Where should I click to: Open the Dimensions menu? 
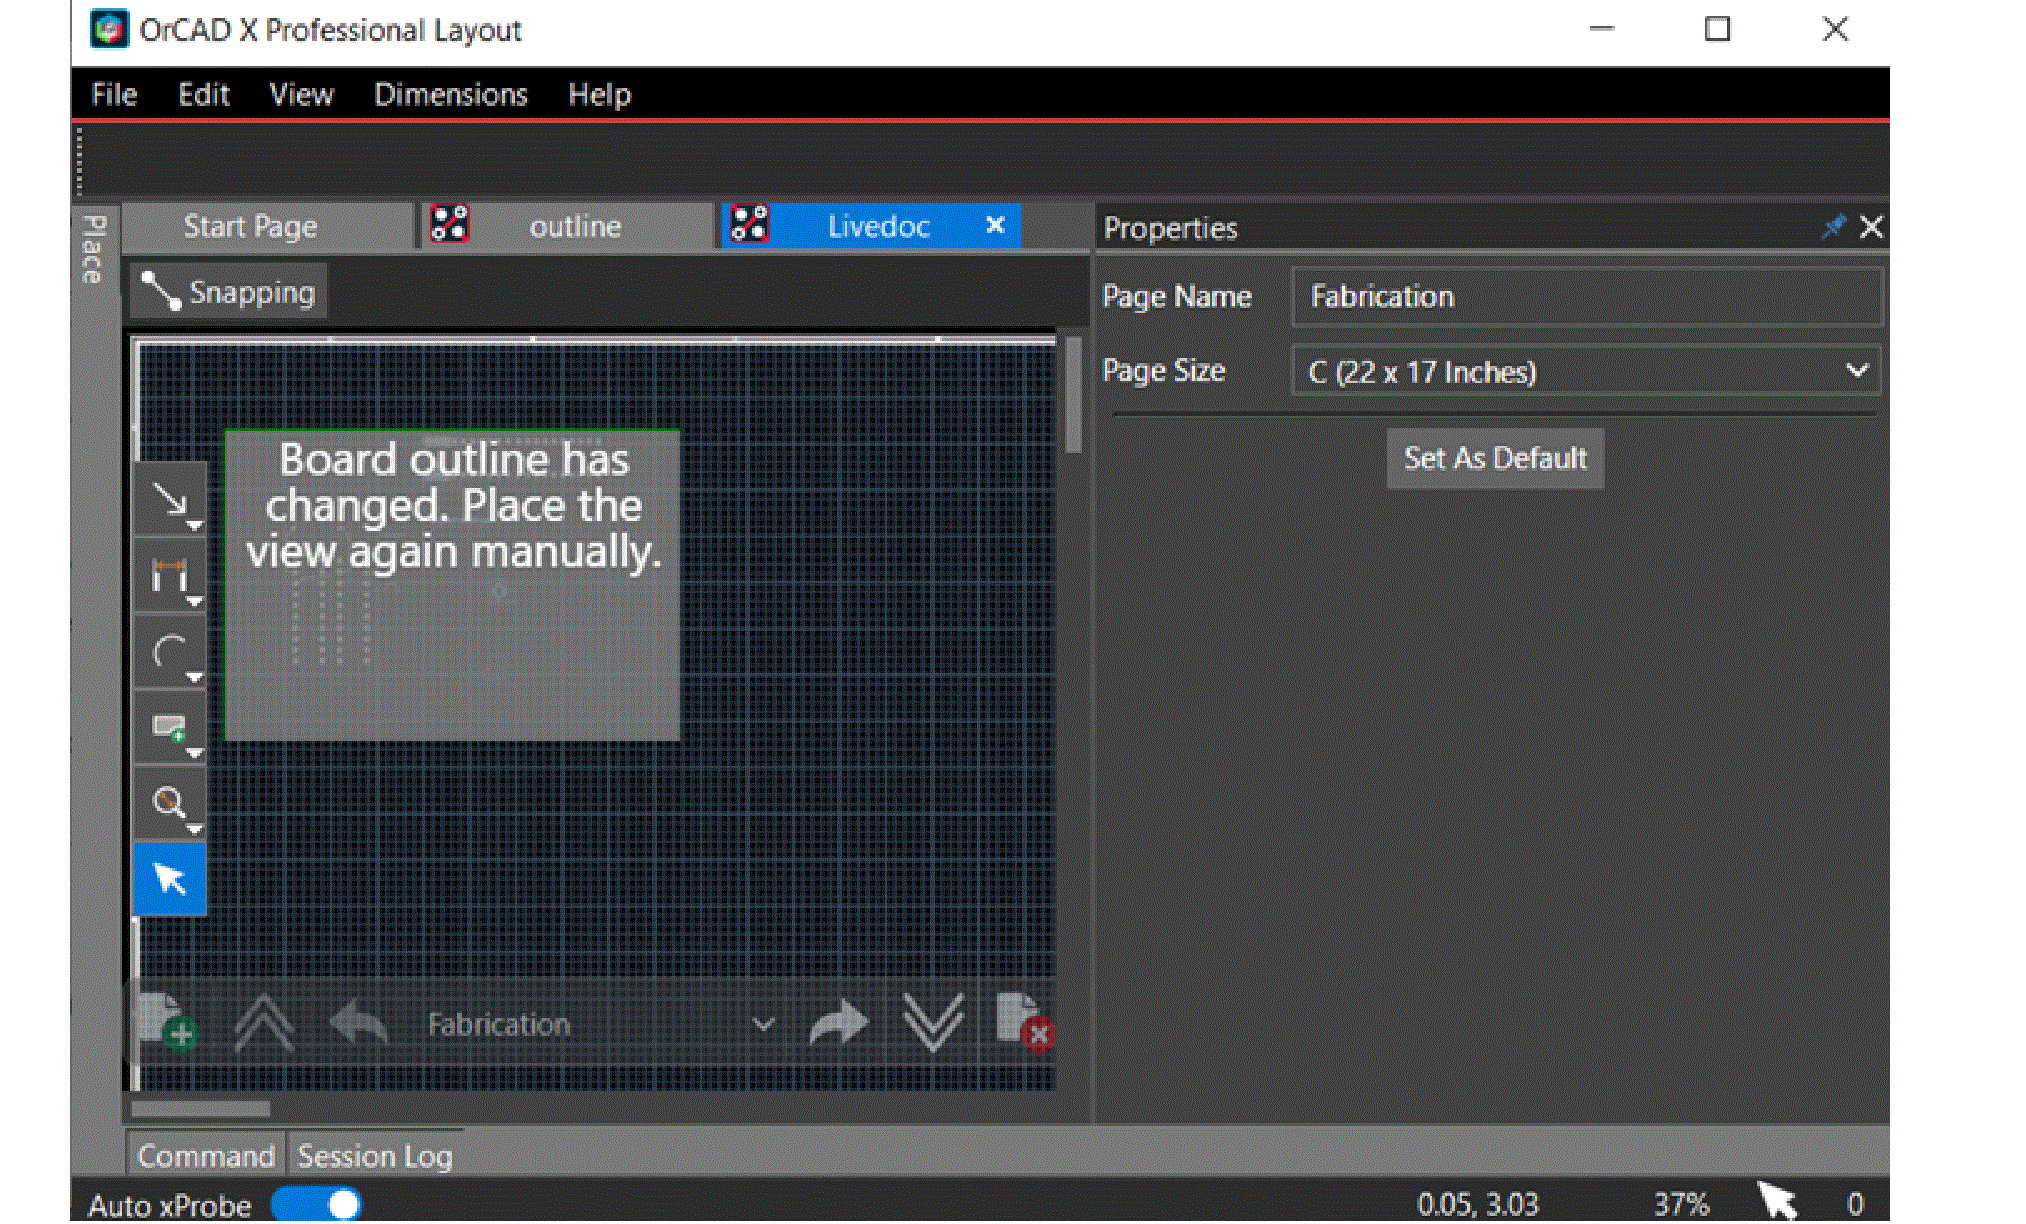[450, 94]
